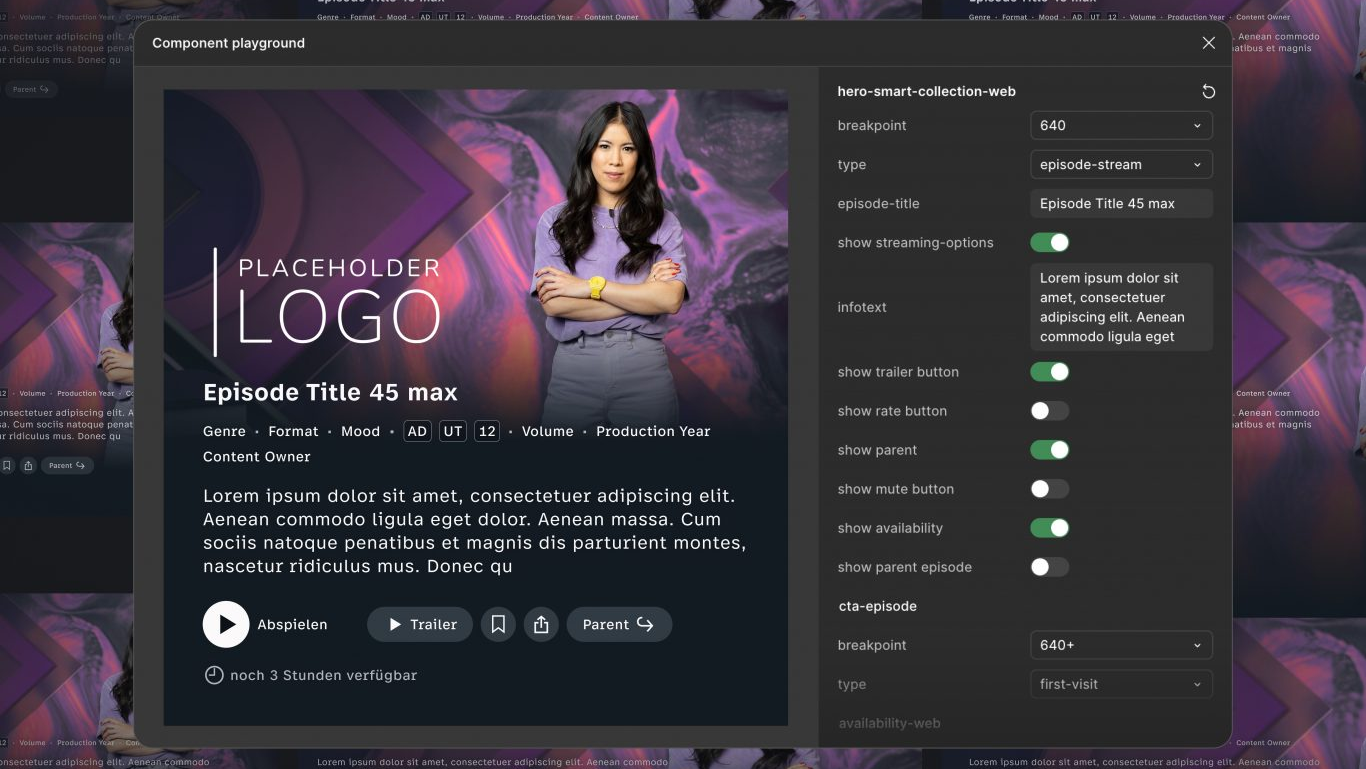The width and height of the screenshot is (1366, 769).
Task: Turn off the show parent toggle
Action: (1050, 450)
